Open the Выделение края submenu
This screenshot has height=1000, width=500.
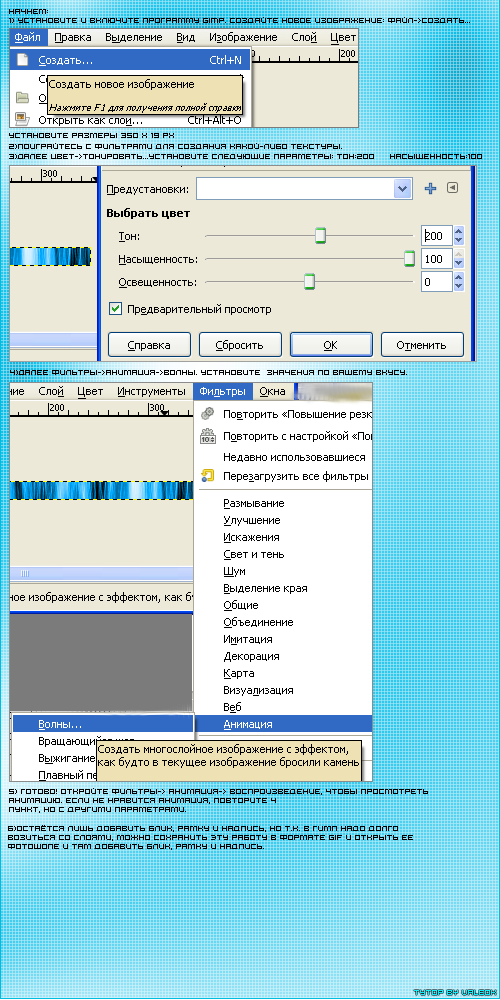(265, 588)
